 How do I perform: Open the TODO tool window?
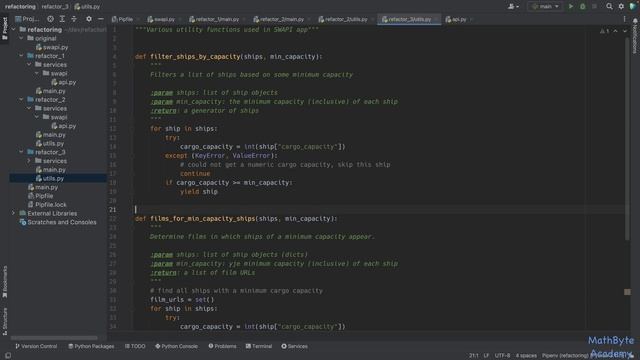[135, 346]
